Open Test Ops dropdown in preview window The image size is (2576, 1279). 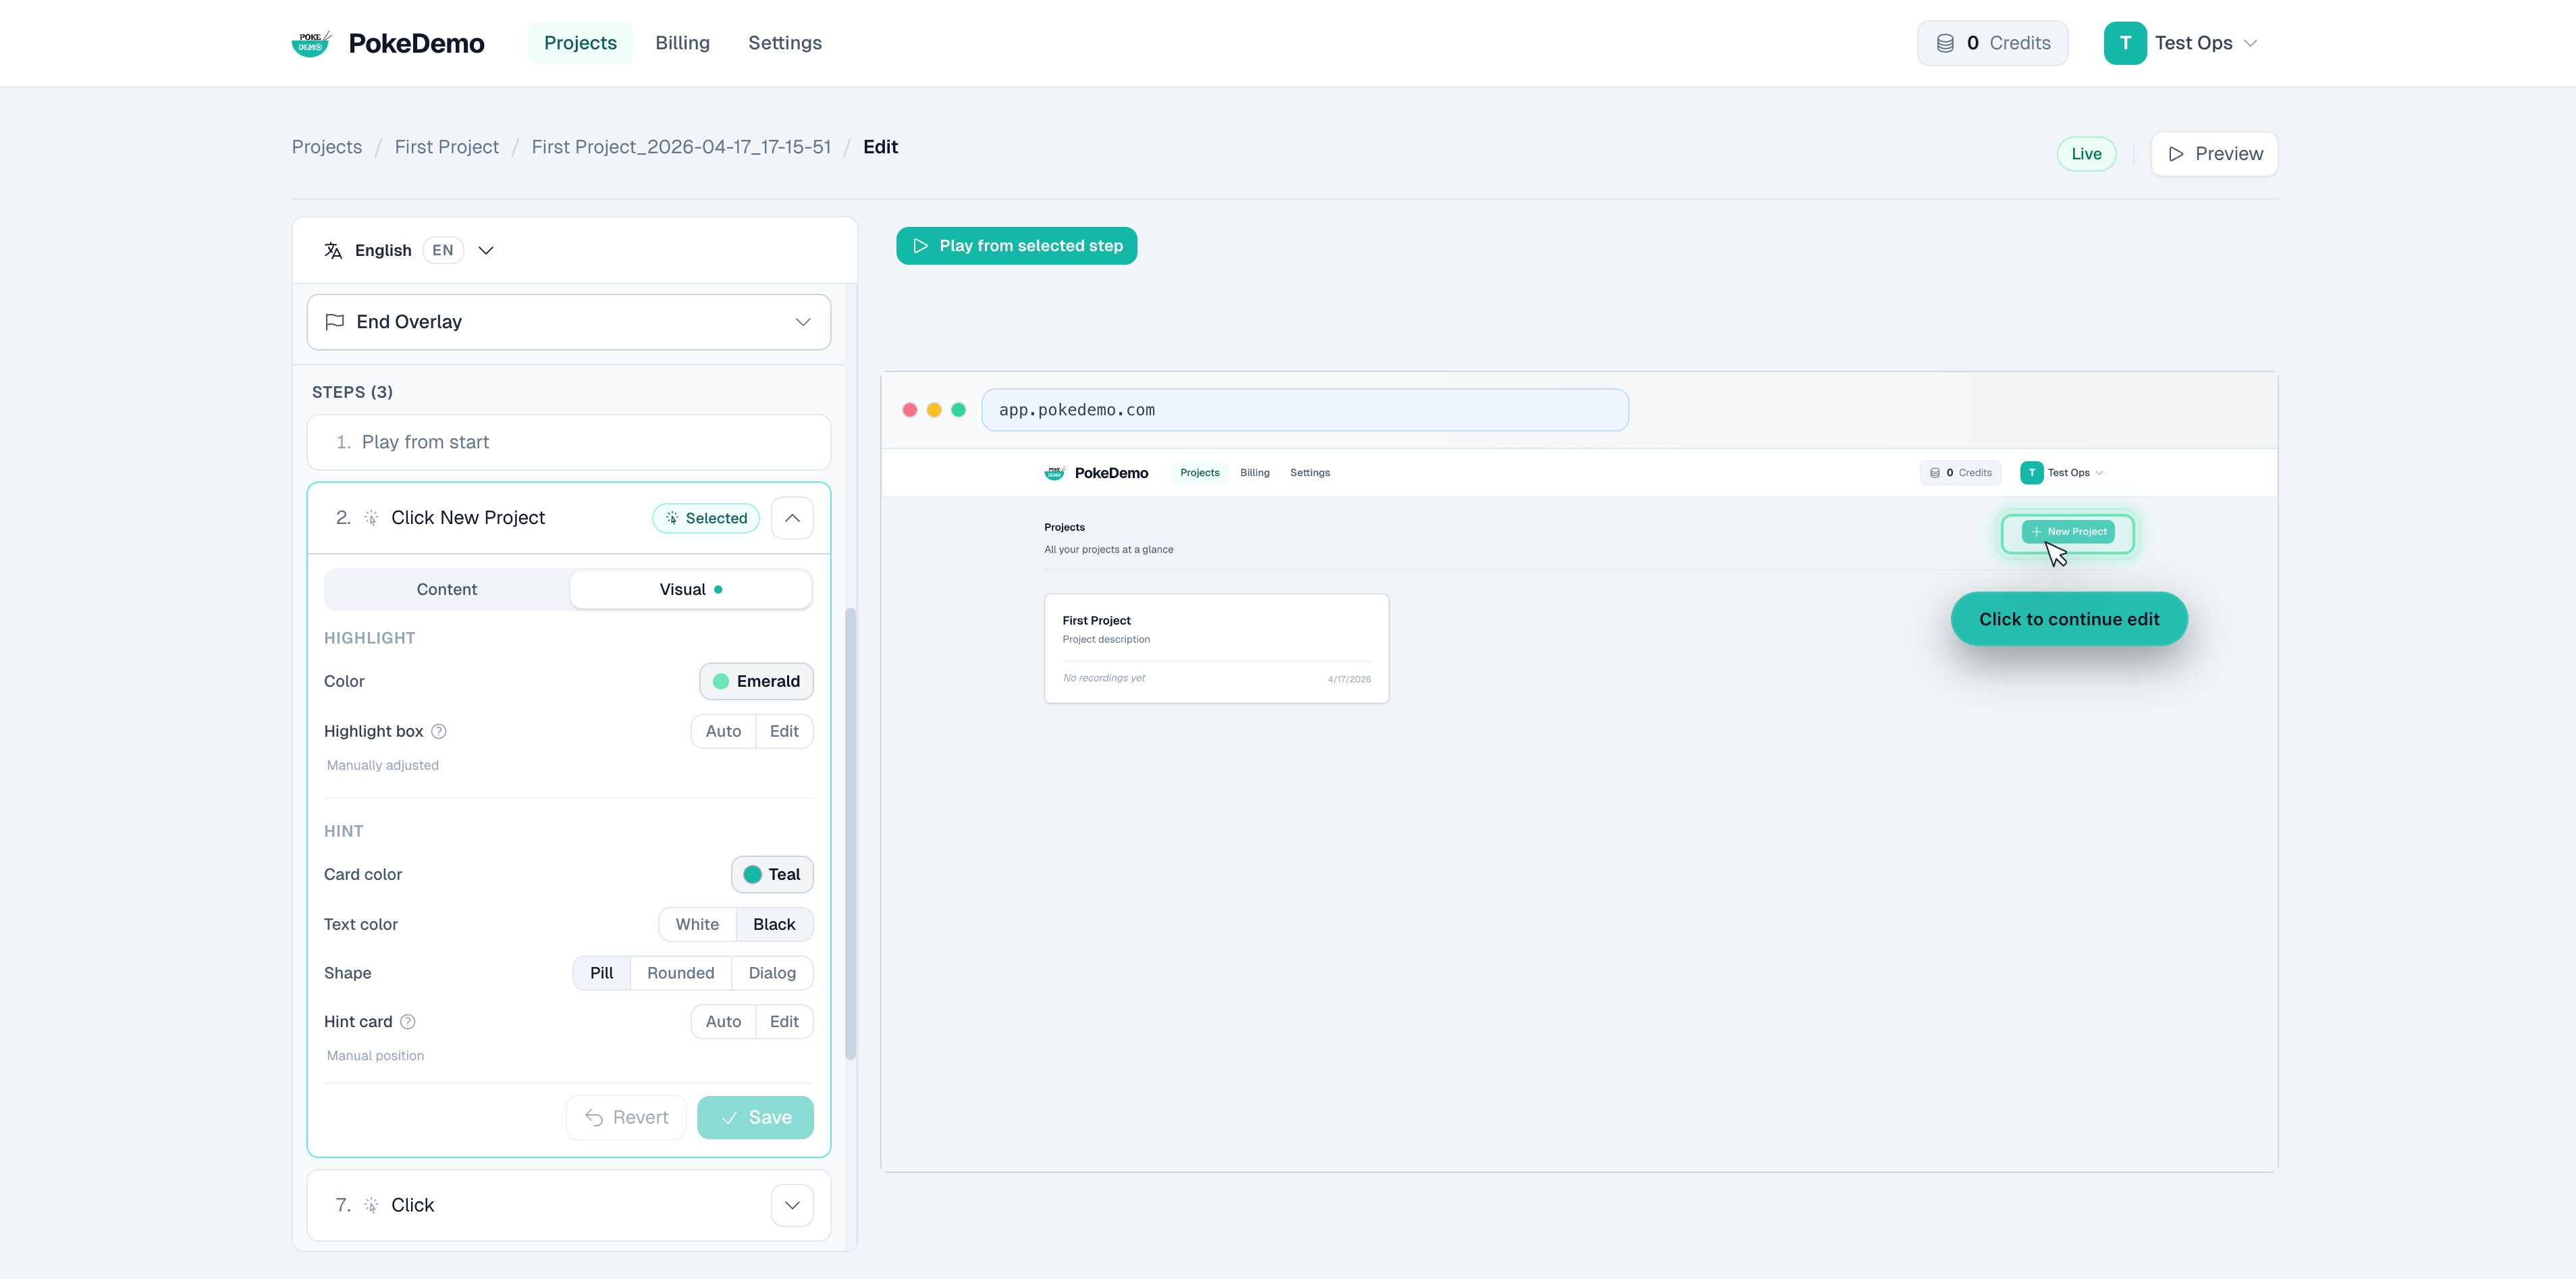(2062, 473)
